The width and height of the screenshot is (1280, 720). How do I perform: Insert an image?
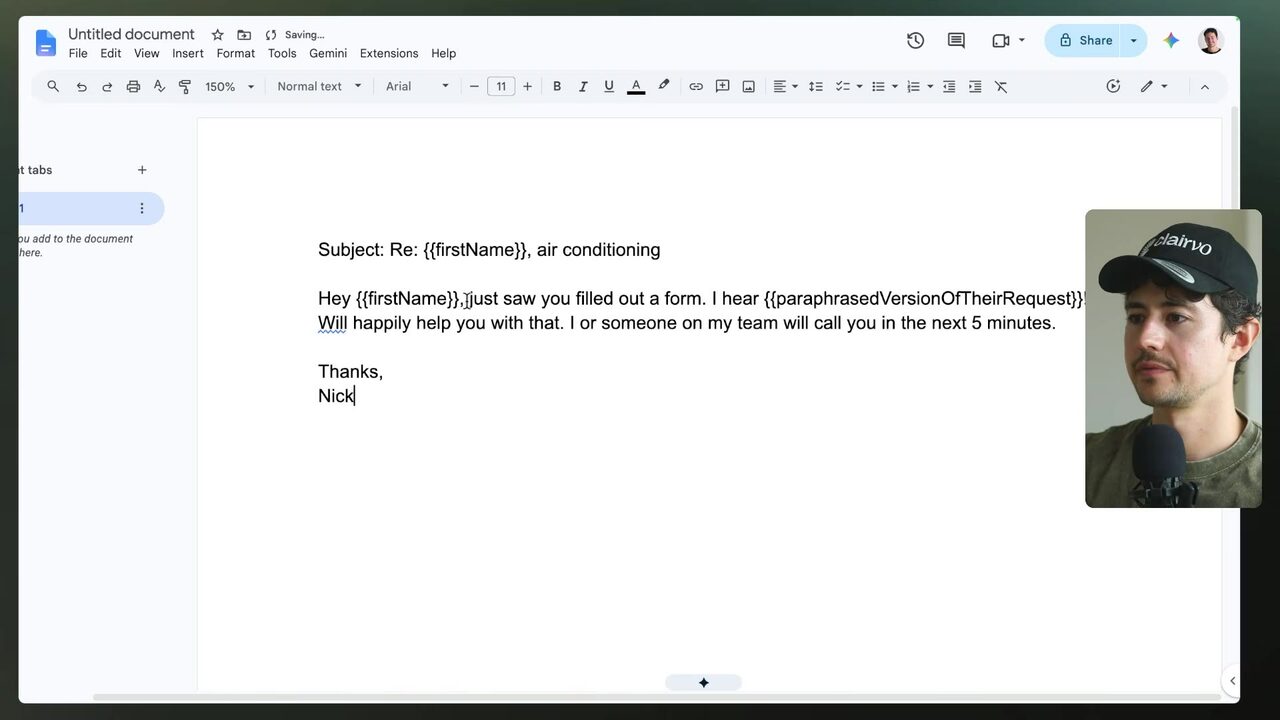(x=748, y=87)
